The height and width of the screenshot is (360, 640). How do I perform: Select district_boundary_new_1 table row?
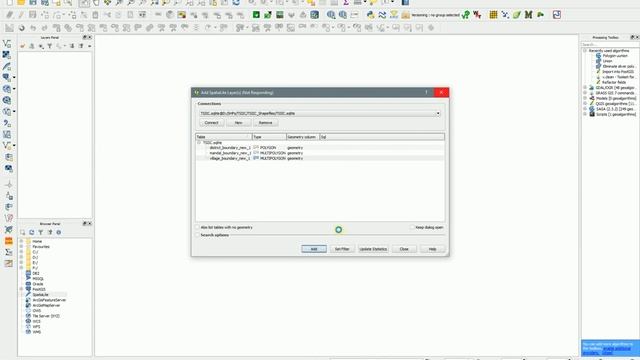(x=320, y=147)
